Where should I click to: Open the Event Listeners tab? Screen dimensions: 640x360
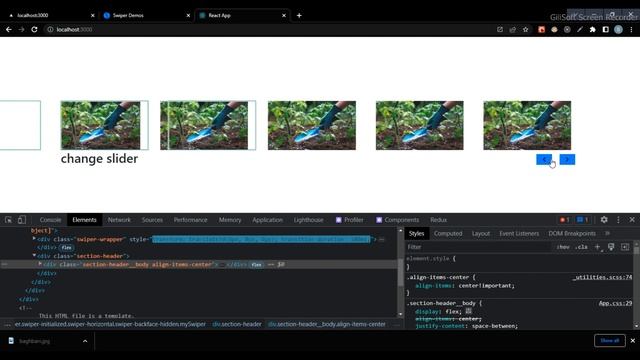coord(519,233)
